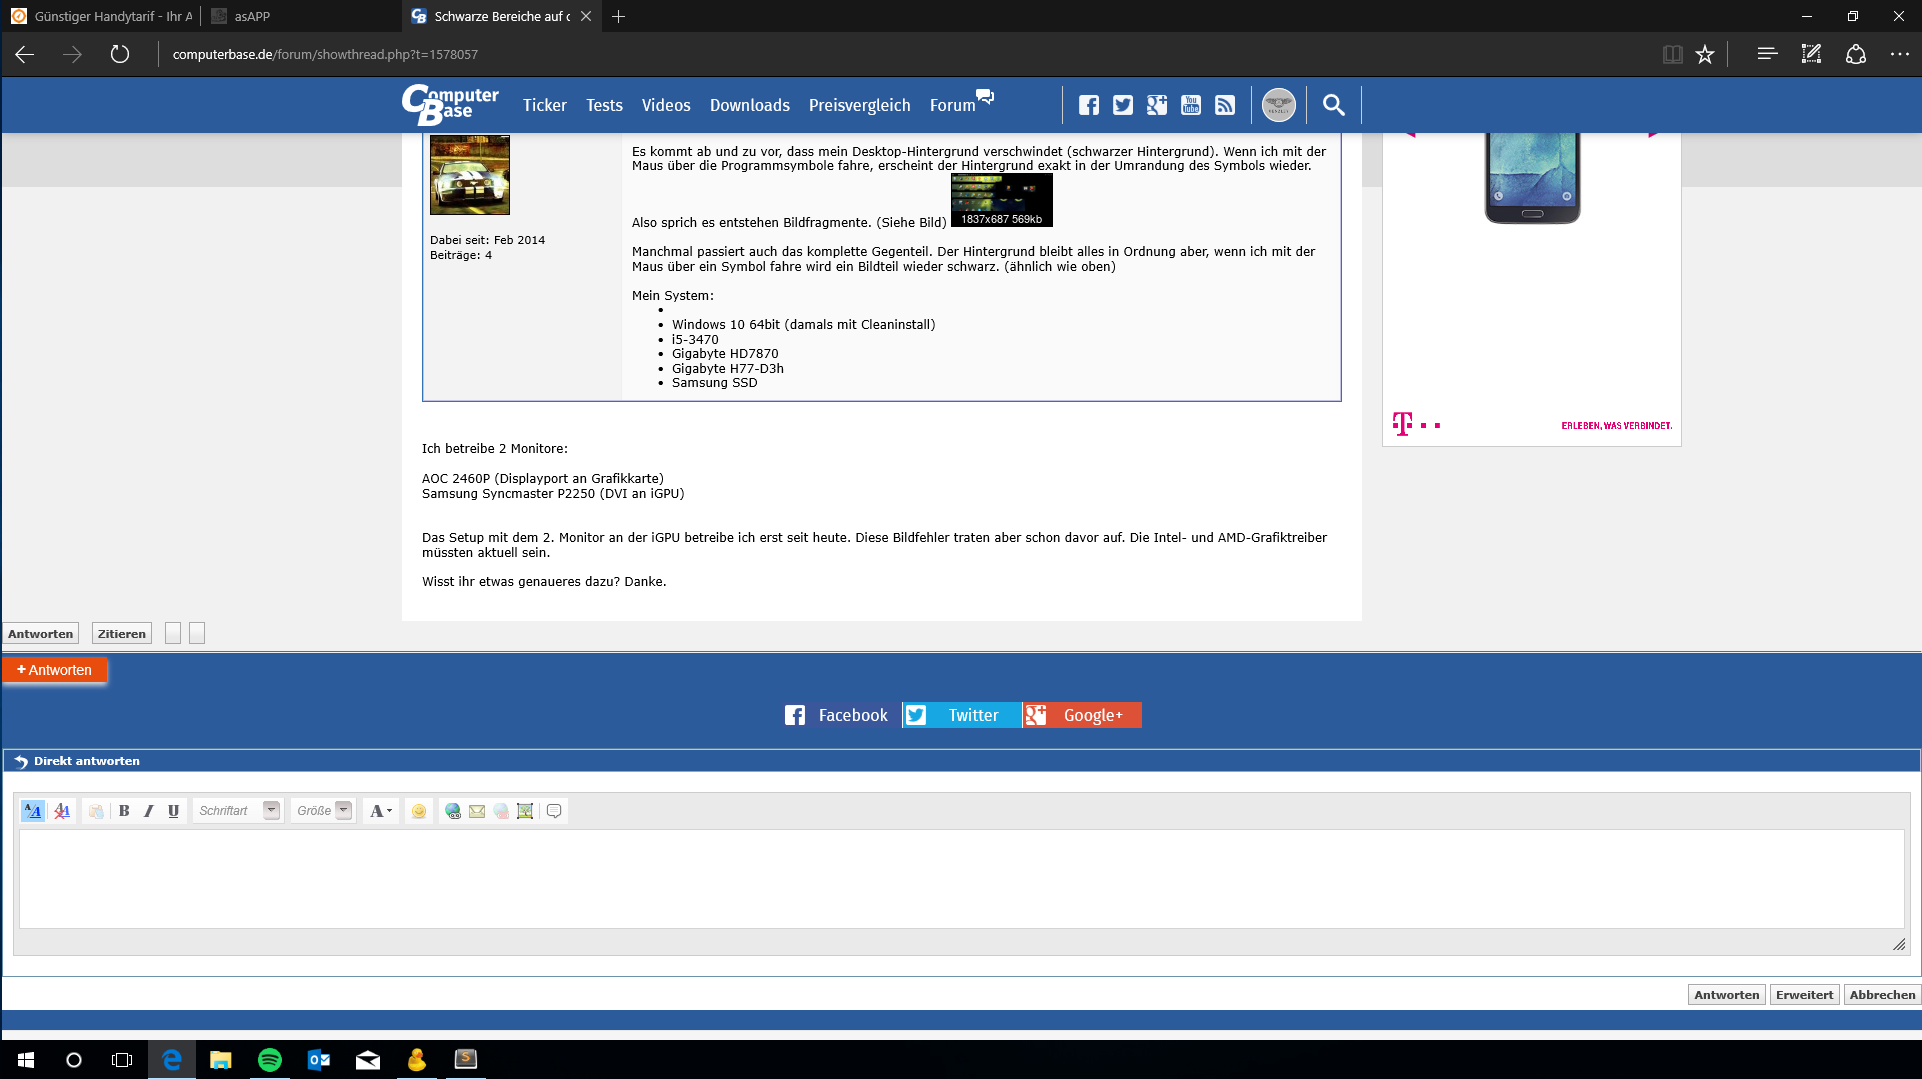Viewport: 1922px width, 1079px height.
Task: Insert a link with the globe icon
Action: 453,811
